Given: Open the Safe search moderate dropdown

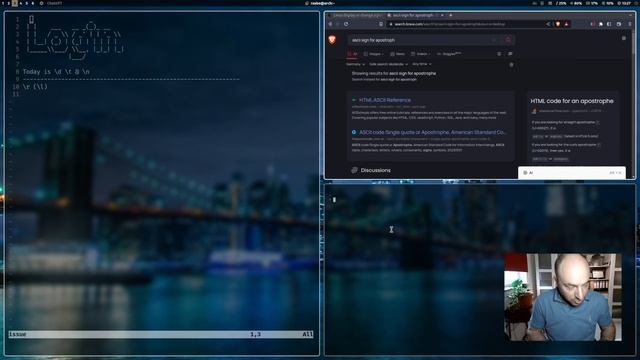Looking at the screenshot, I should pos(388,64).
